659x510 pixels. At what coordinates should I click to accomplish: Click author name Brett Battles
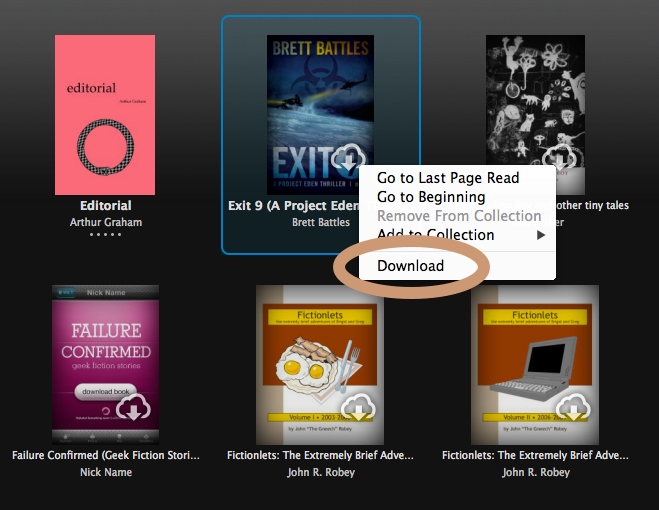[x=321, y=222]
